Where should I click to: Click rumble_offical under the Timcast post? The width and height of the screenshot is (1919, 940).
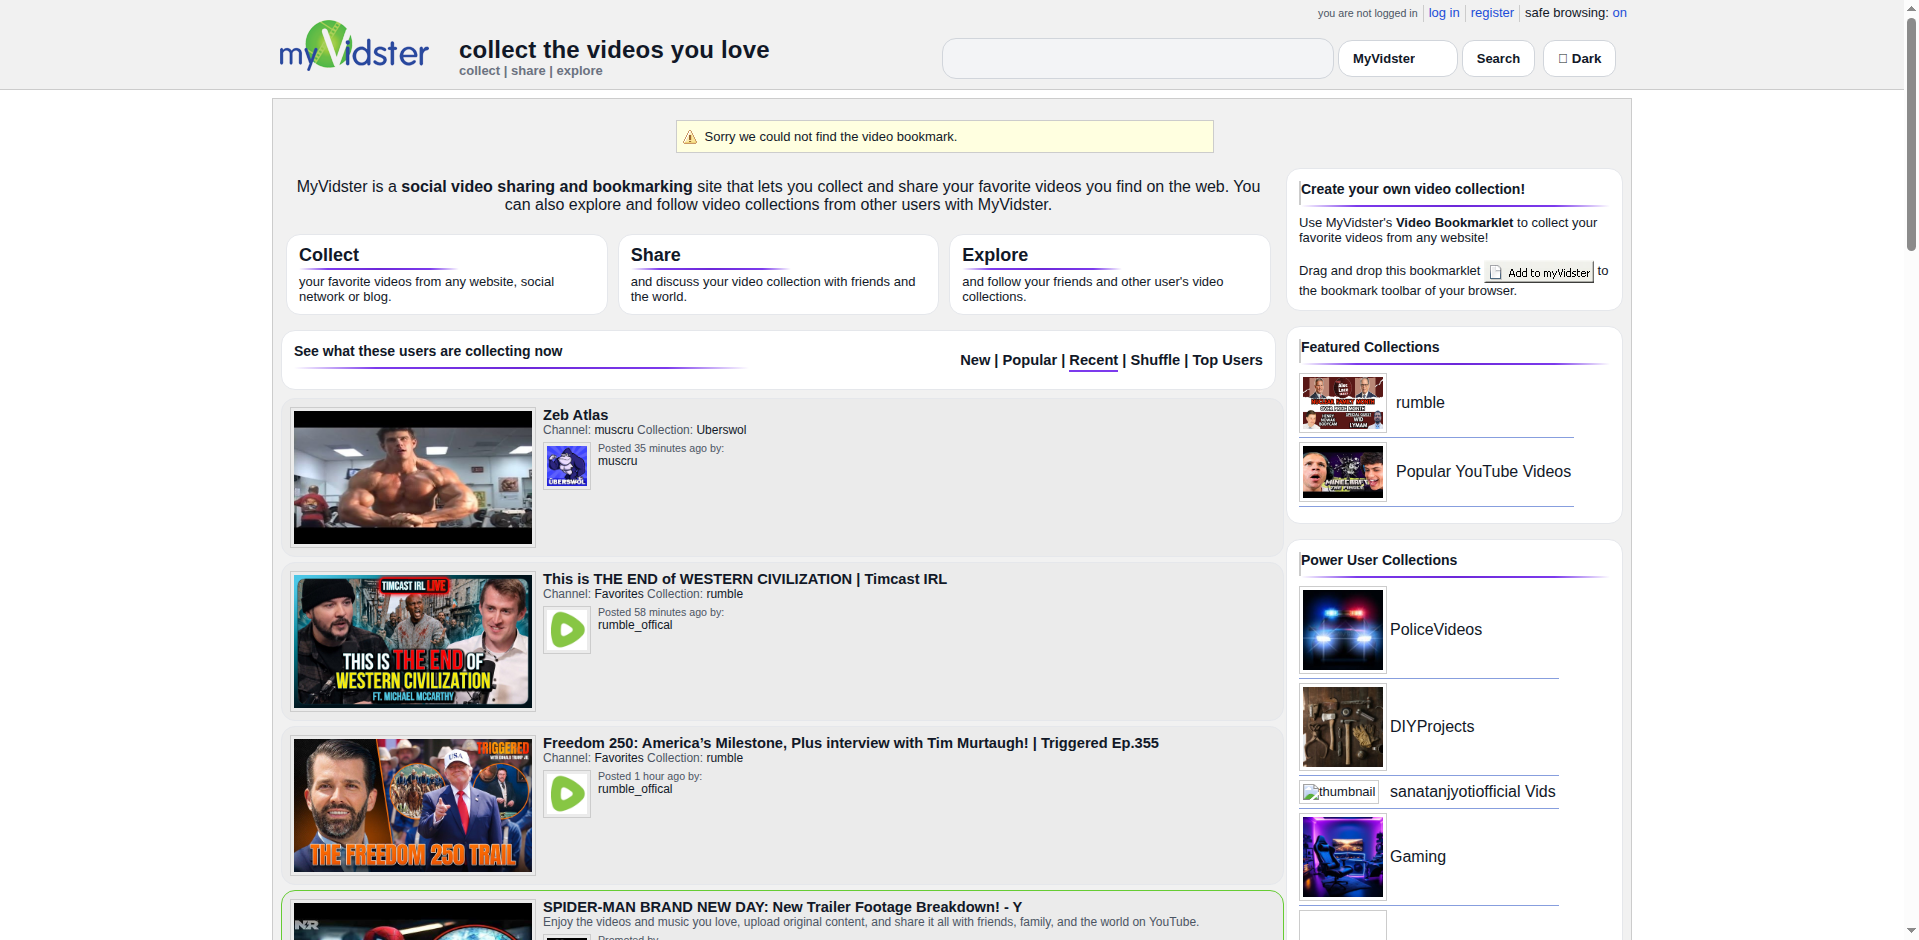pos(635,625)
